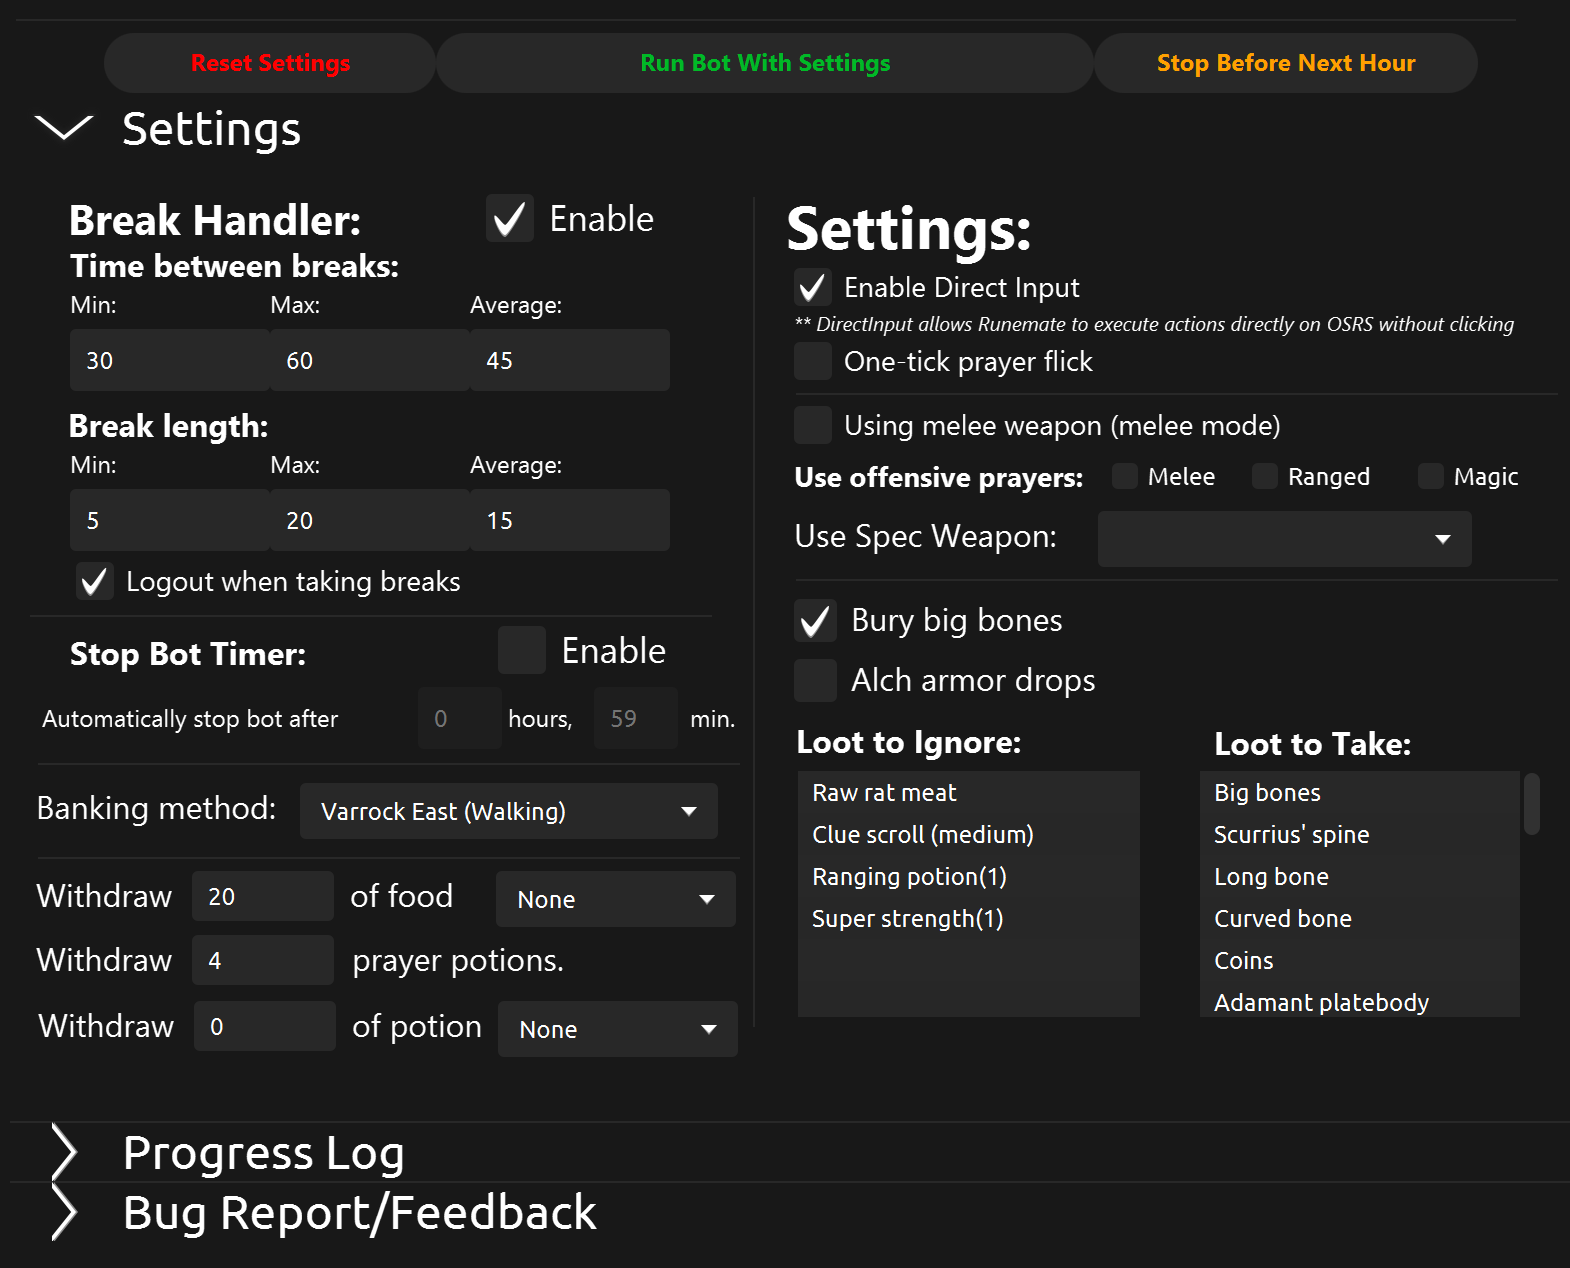This screenshot has width=1570, height=1268.
Task: Collapse the Settings section chevron
Action: pos(63,128)
